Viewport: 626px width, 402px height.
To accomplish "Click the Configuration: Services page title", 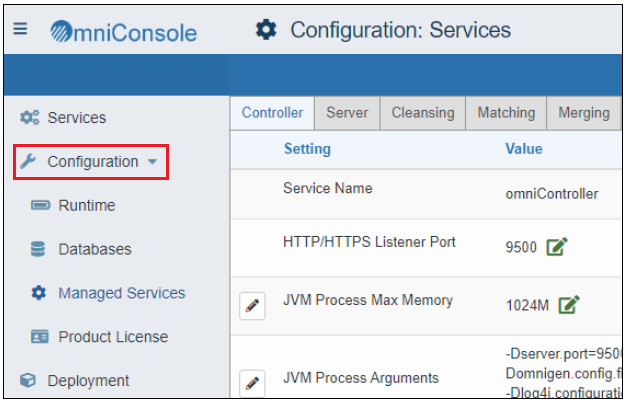I will point(400,30).
